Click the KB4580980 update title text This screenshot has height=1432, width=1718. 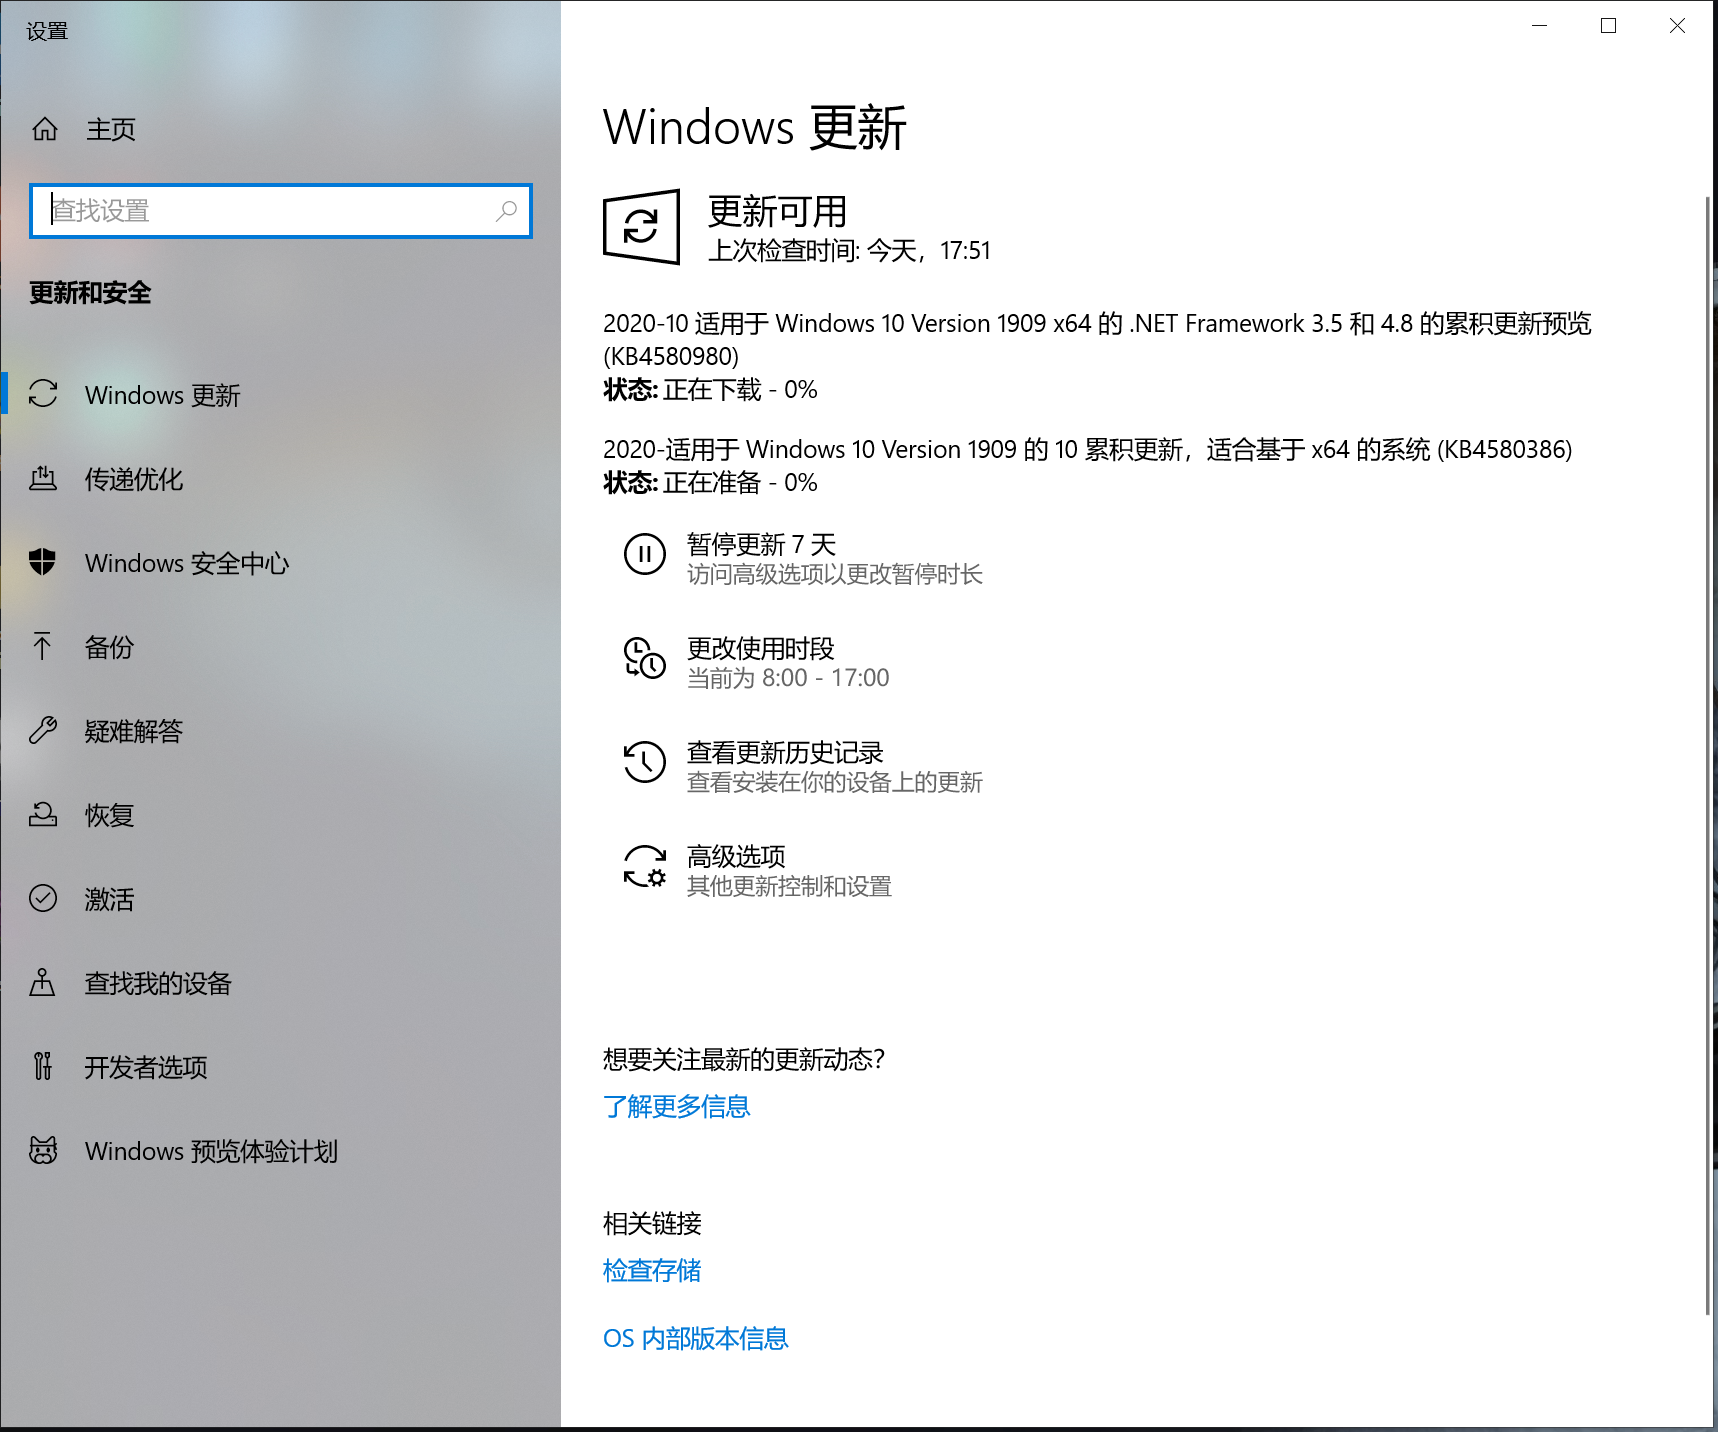point(1097,340)
